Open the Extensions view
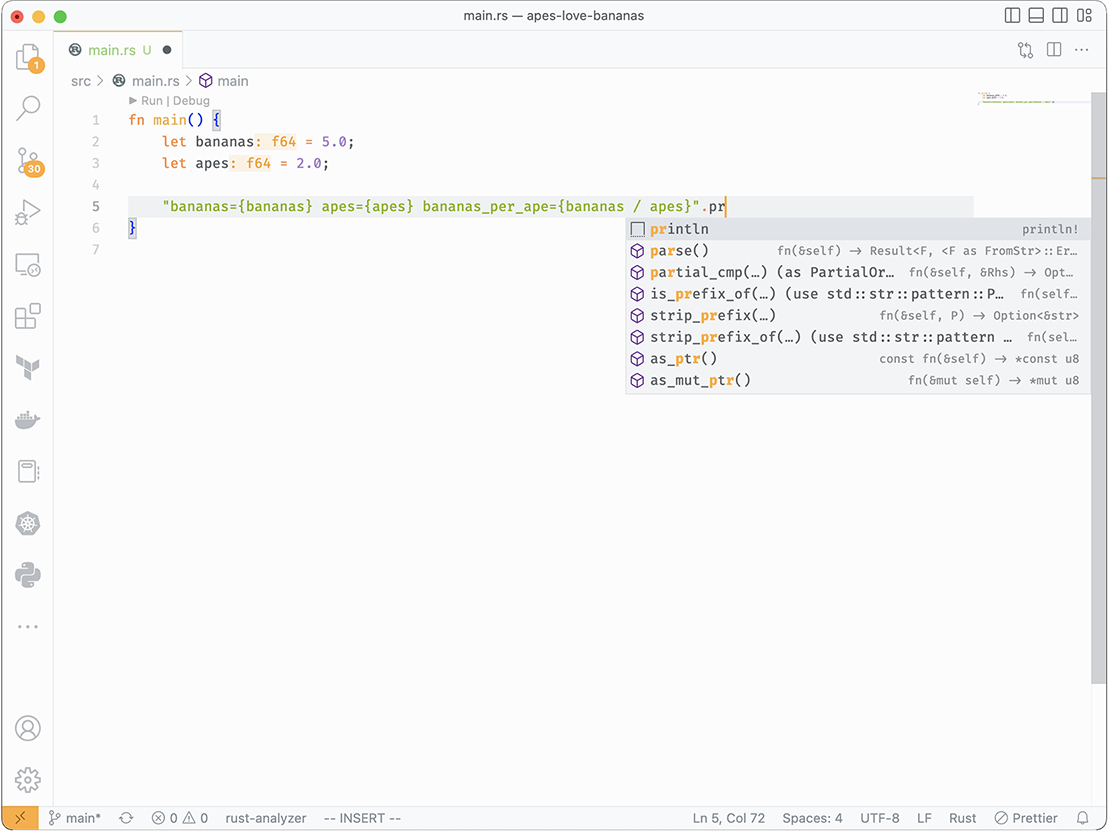This screenshot has width=1109, height=833. [x=28, y=316]
